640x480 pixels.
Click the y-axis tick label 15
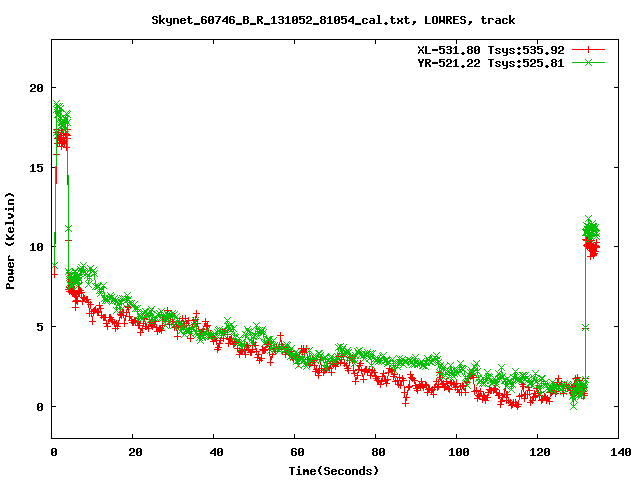[x=36, y=168]
